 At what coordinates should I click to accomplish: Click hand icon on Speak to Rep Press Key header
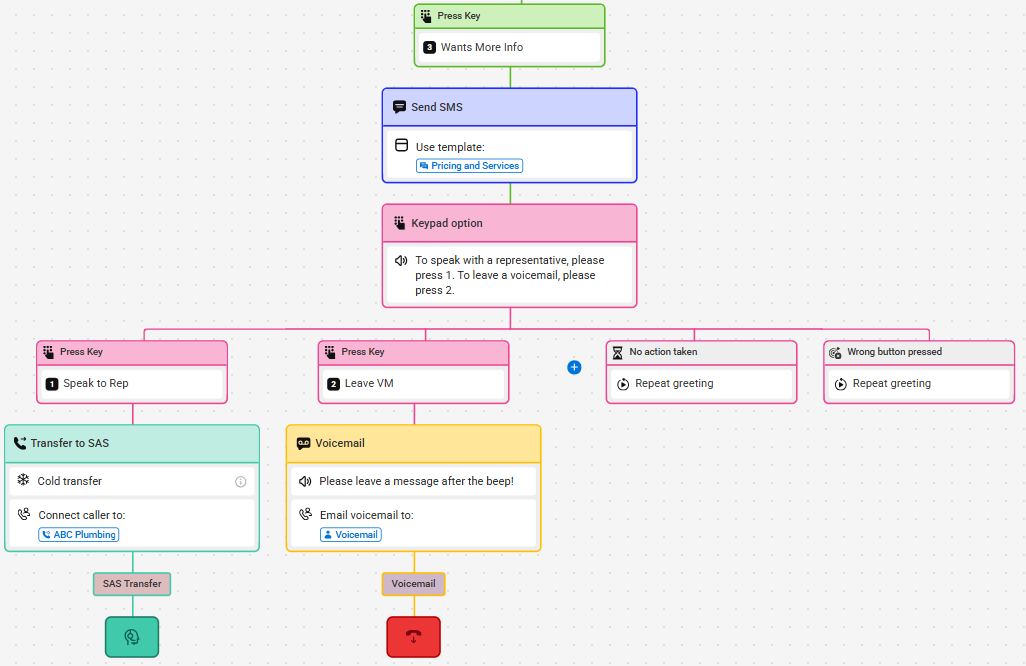point(48,352)
